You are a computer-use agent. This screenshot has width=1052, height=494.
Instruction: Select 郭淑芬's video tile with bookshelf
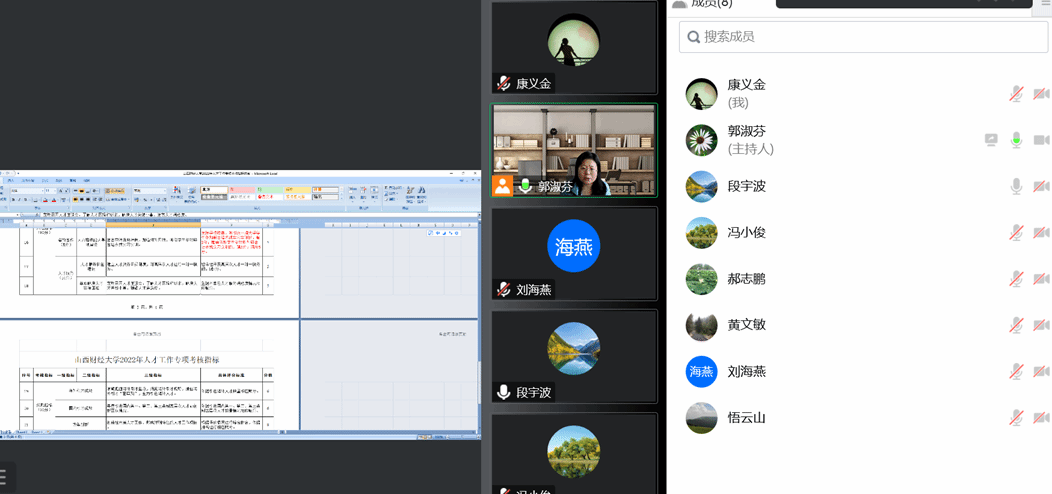pyautogui.click(x=574, y=150)
